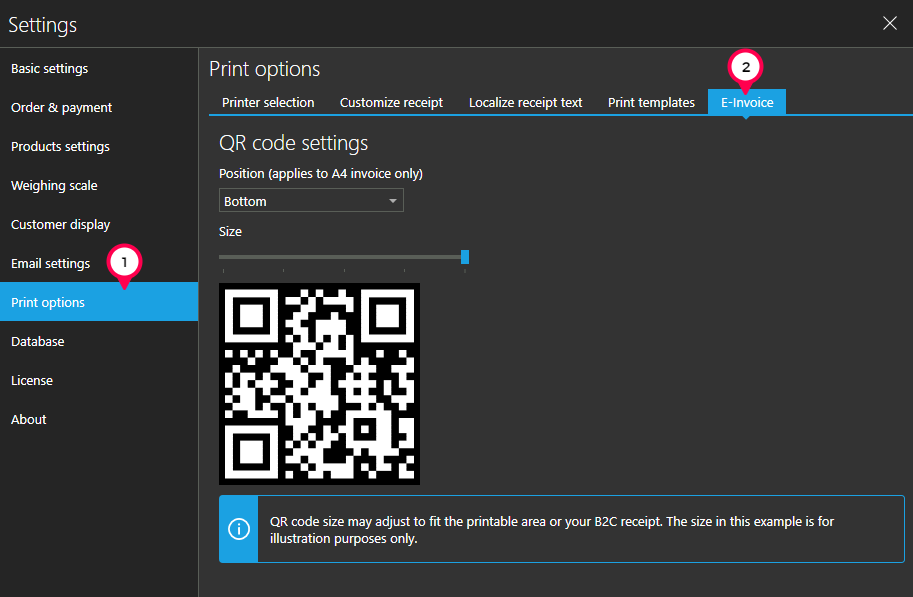Open Localize receipt text tab
913x597 pixels.
tap(525, 102)
